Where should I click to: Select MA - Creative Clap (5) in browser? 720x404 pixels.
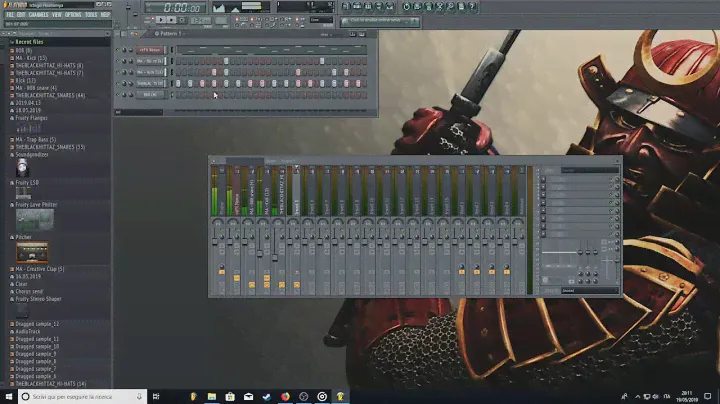[40, 269]
